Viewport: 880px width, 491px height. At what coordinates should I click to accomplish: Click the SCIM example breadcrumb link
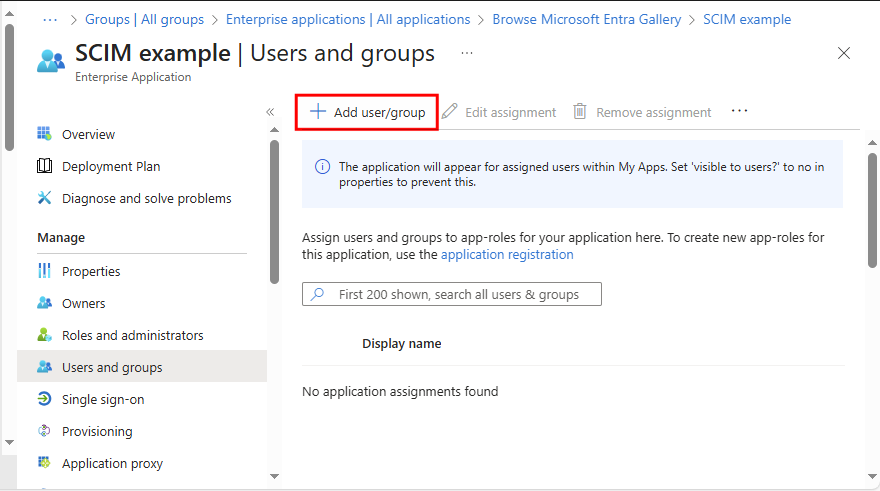coord(747,19)
